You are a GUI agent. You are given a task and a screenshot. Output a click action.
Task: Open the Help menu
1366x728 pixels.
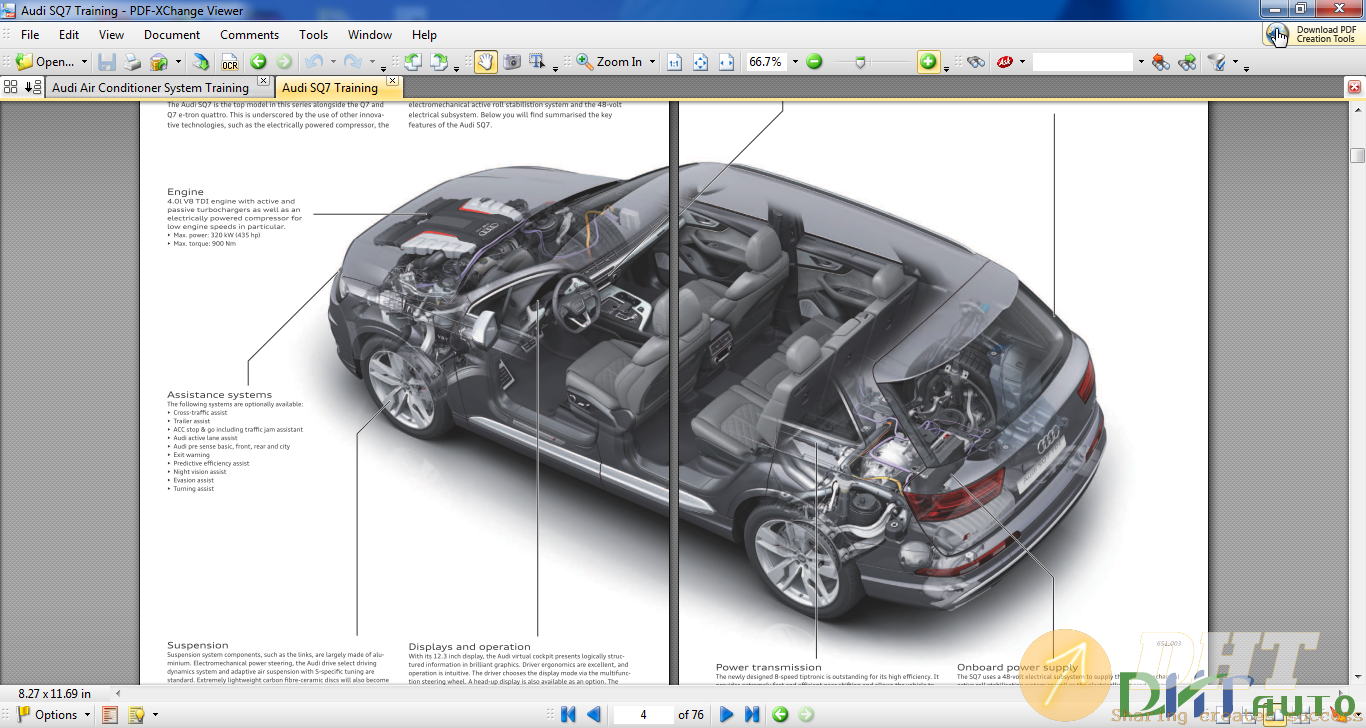click(424, 34)
